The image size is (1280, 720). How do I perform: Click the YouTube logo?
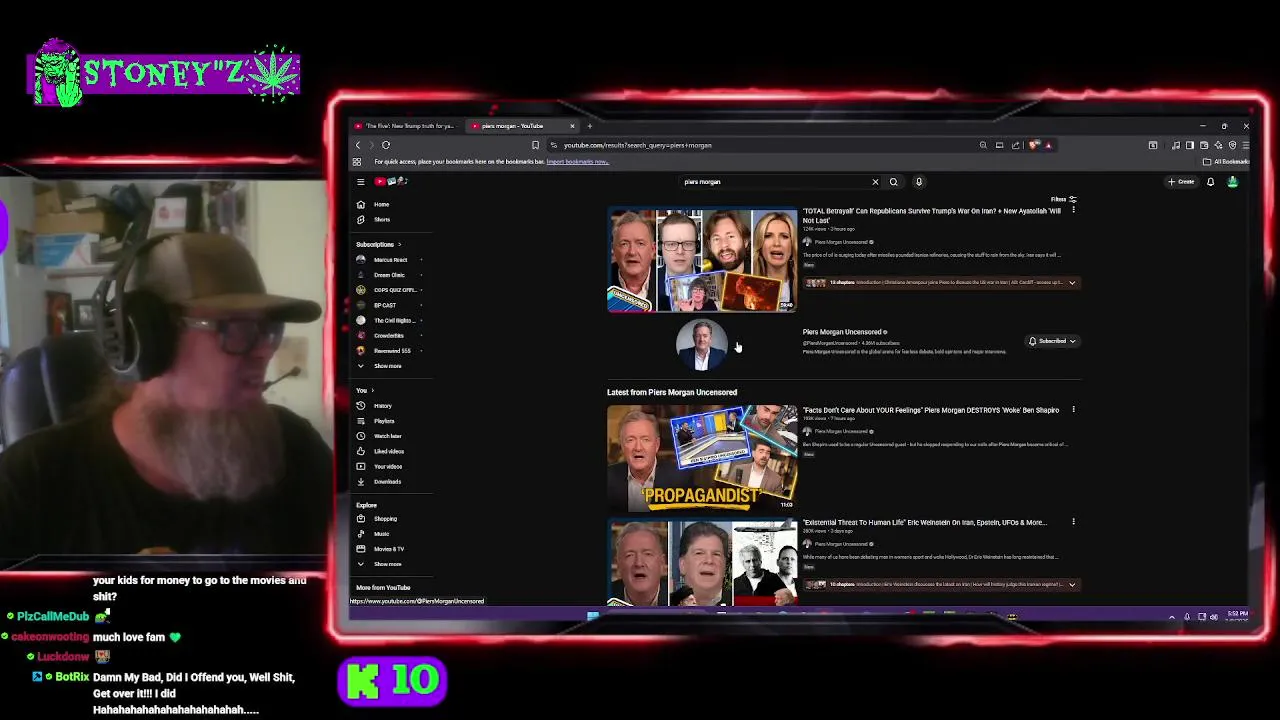click(x=391, y=182)
